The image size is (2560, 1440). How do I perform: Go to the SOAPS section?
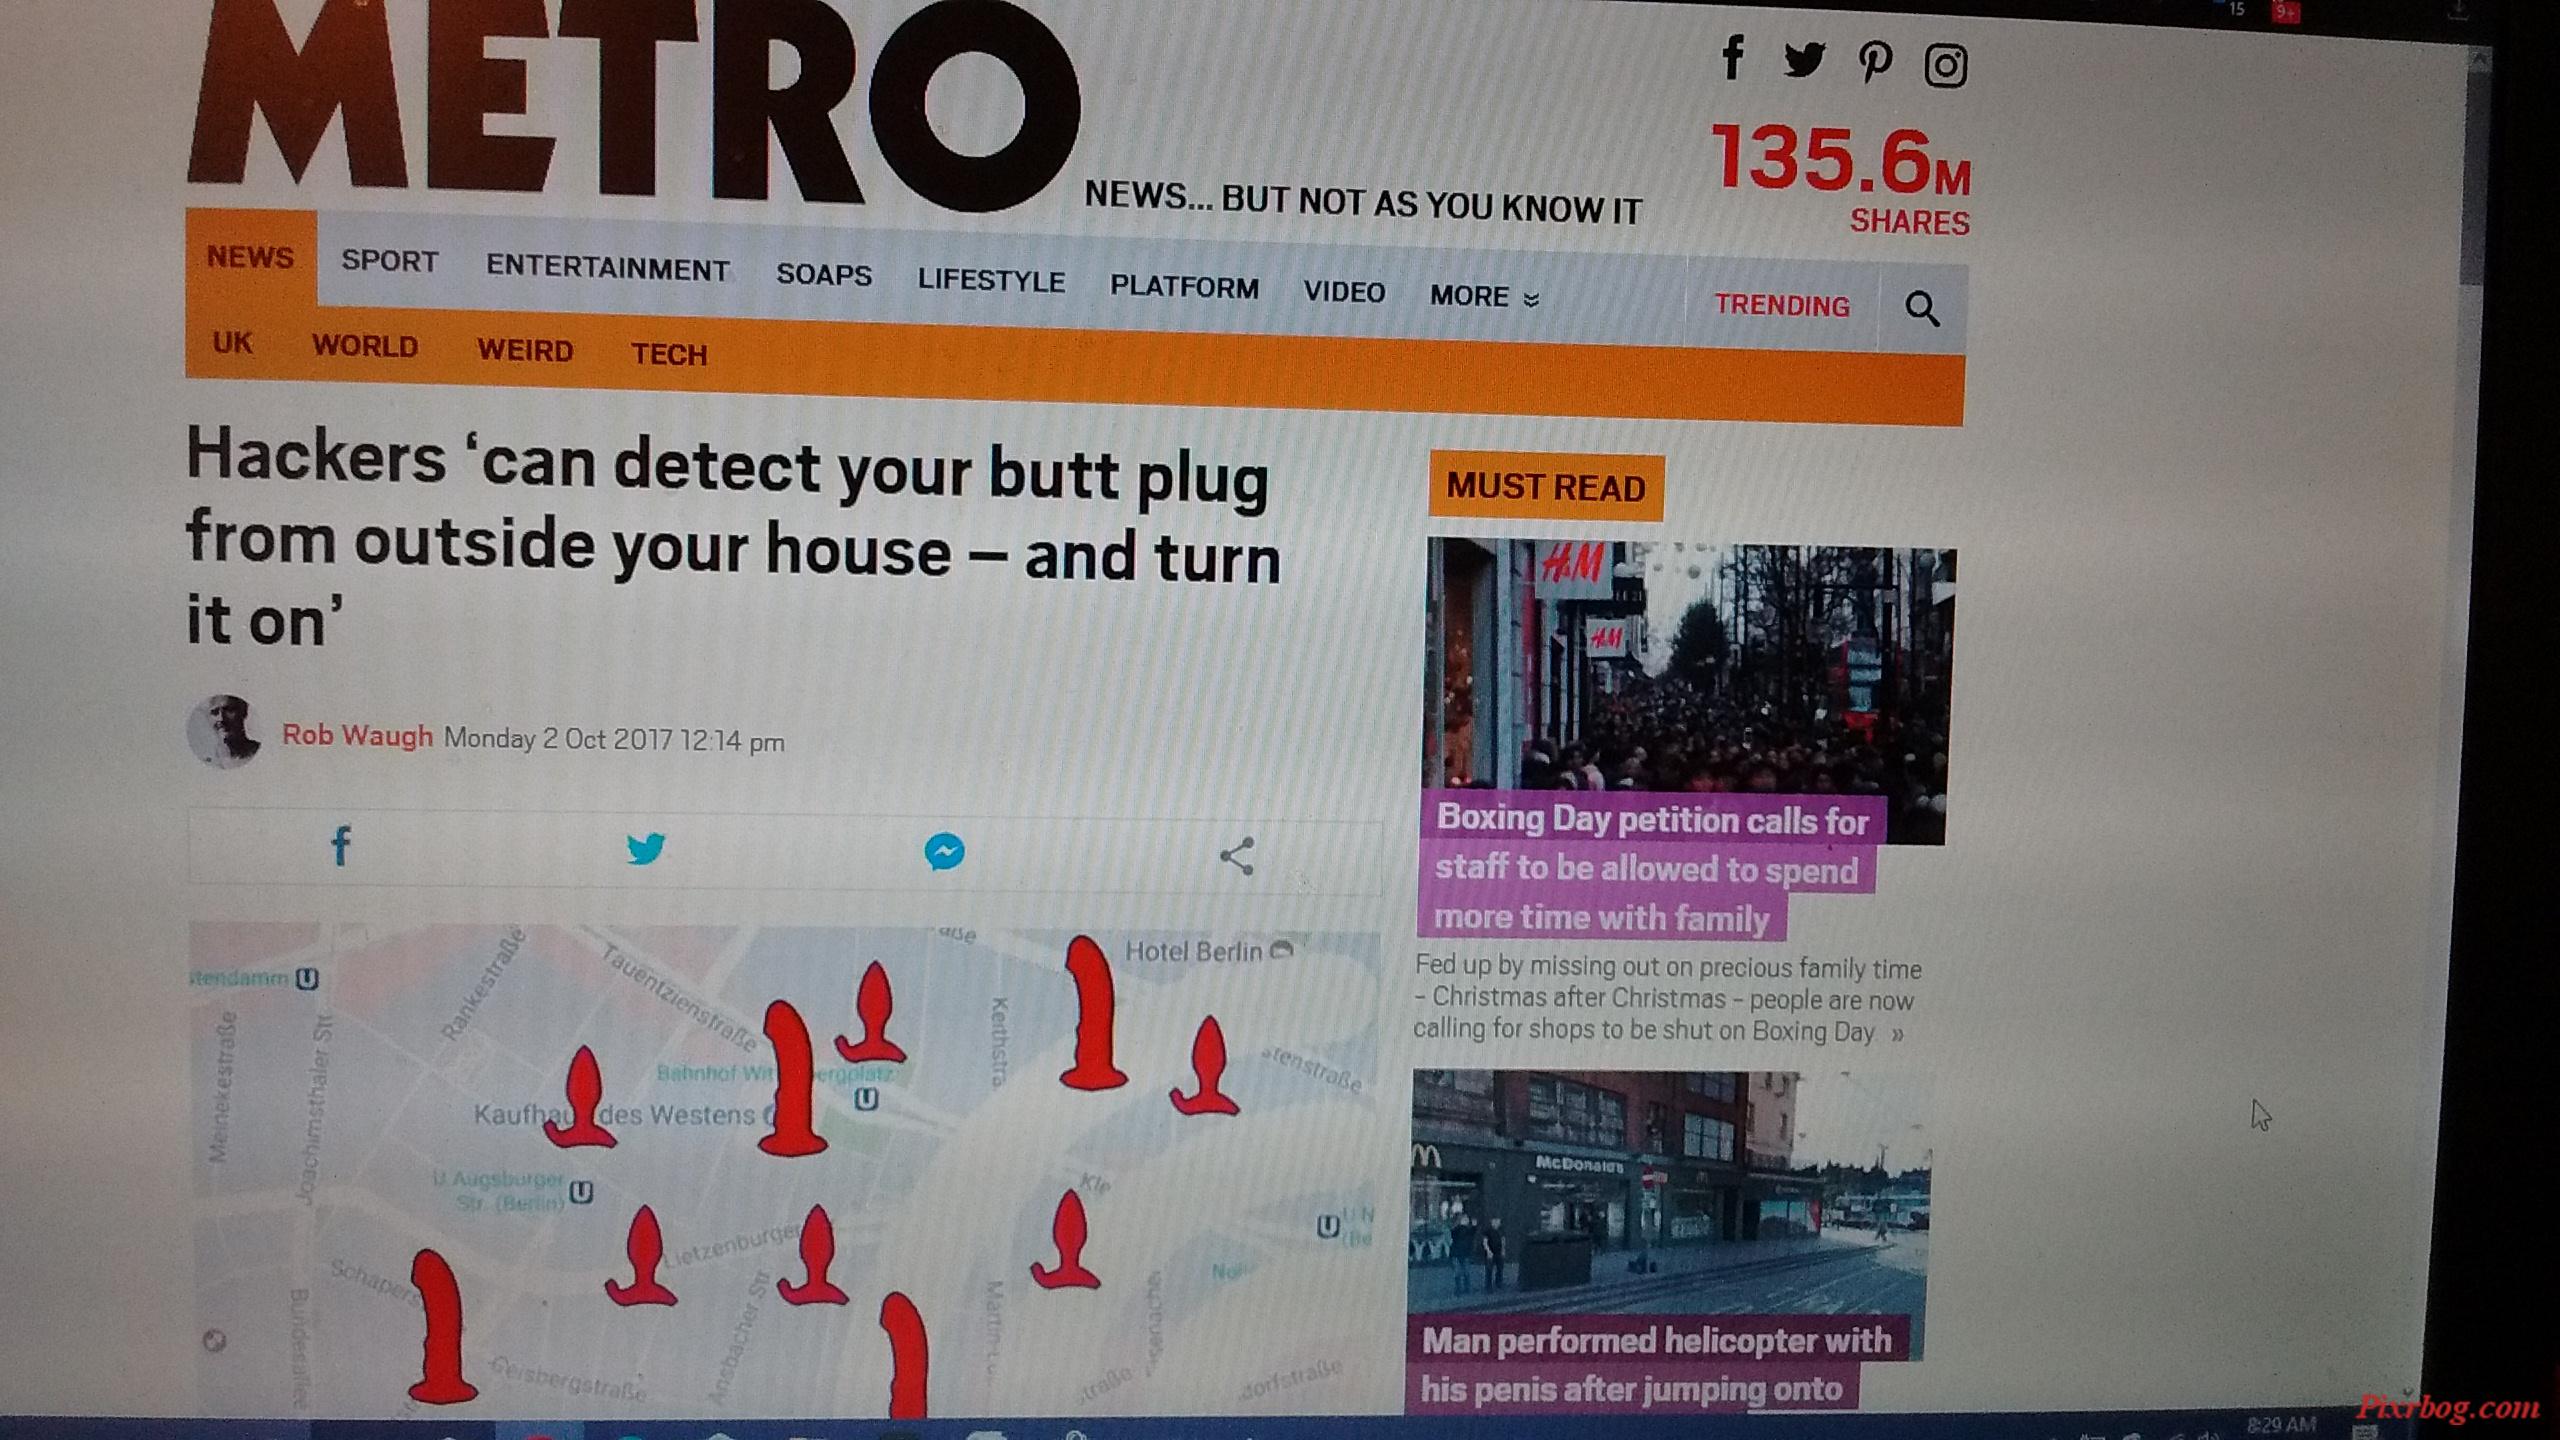[x=824, y=275]
